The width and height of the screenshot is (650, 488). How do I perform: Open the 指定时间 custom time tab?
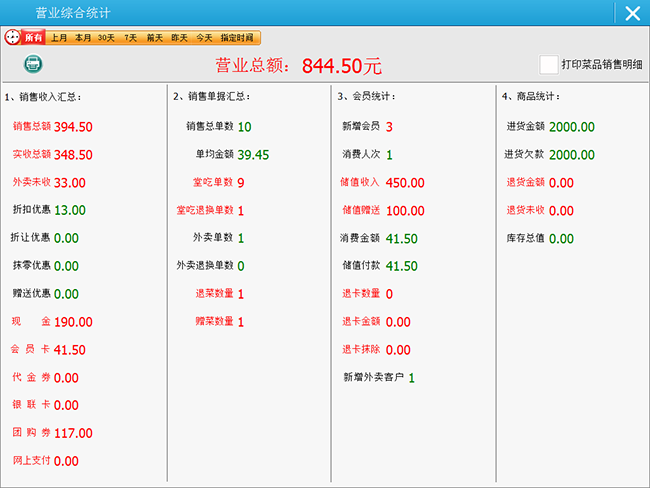[x=238, y=37]
